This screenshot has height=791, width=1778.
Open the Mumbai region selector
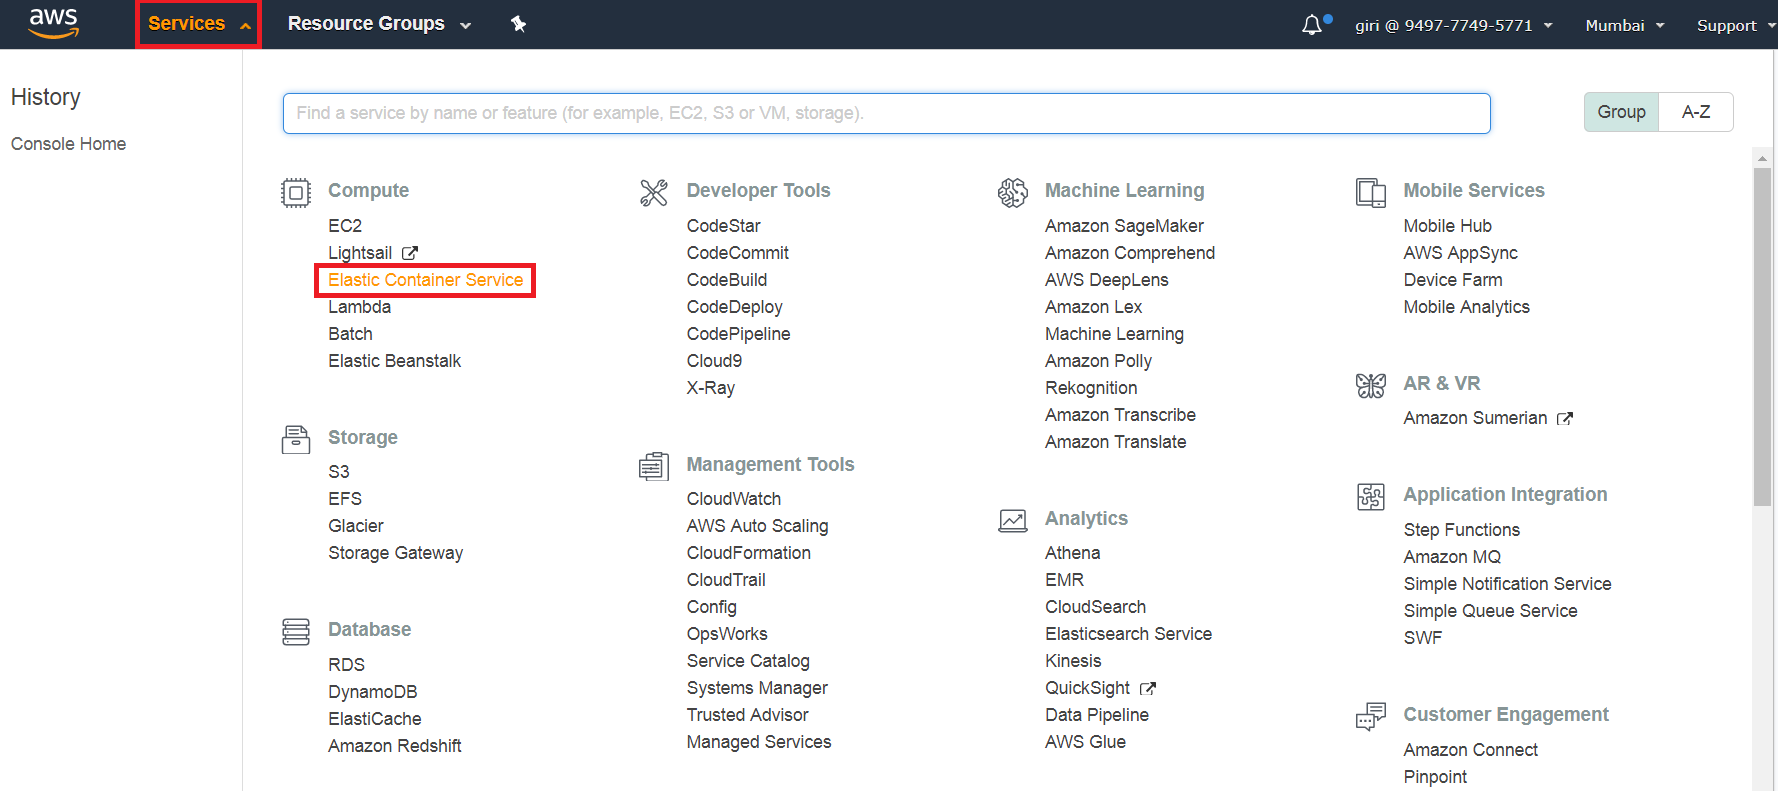tap(1624, 25)
